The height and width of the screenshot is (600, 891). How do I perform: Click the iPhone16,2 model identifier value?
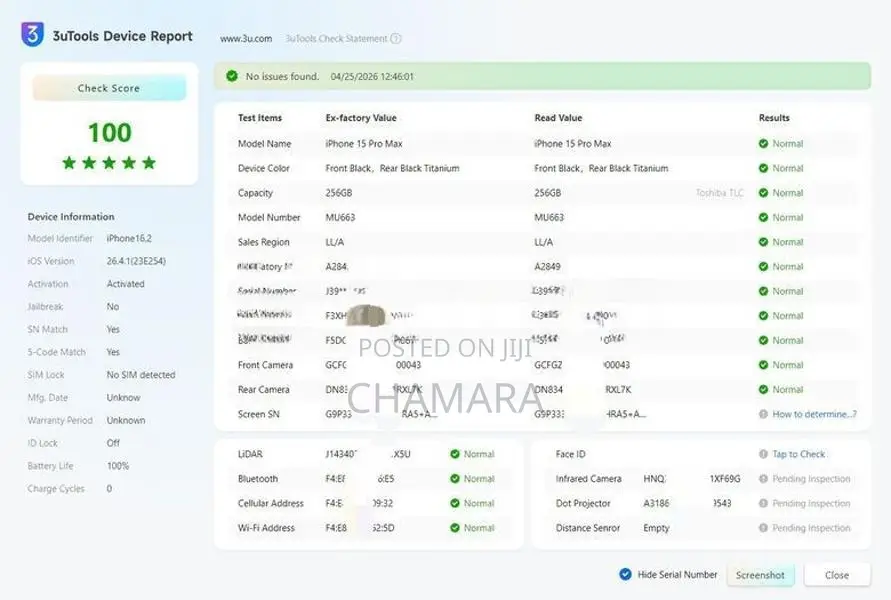coord(129,238)
